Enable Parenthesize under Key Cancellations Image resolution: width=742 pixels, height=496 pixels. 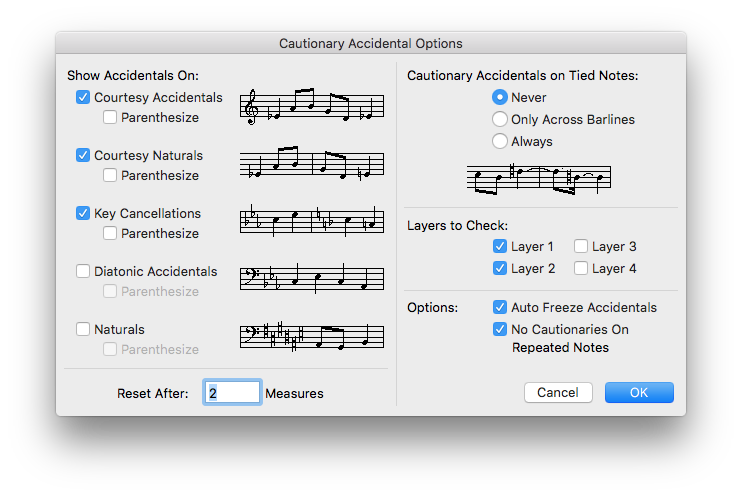(x=110, y=233)
